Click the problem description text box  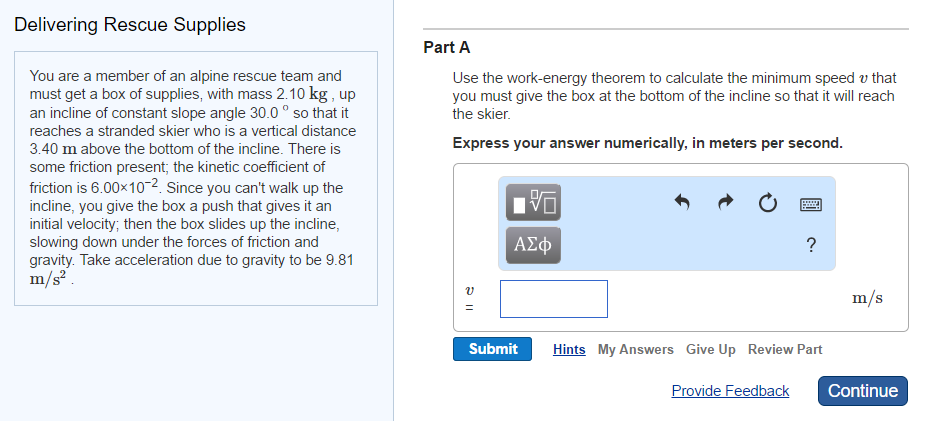coord(196,178)
